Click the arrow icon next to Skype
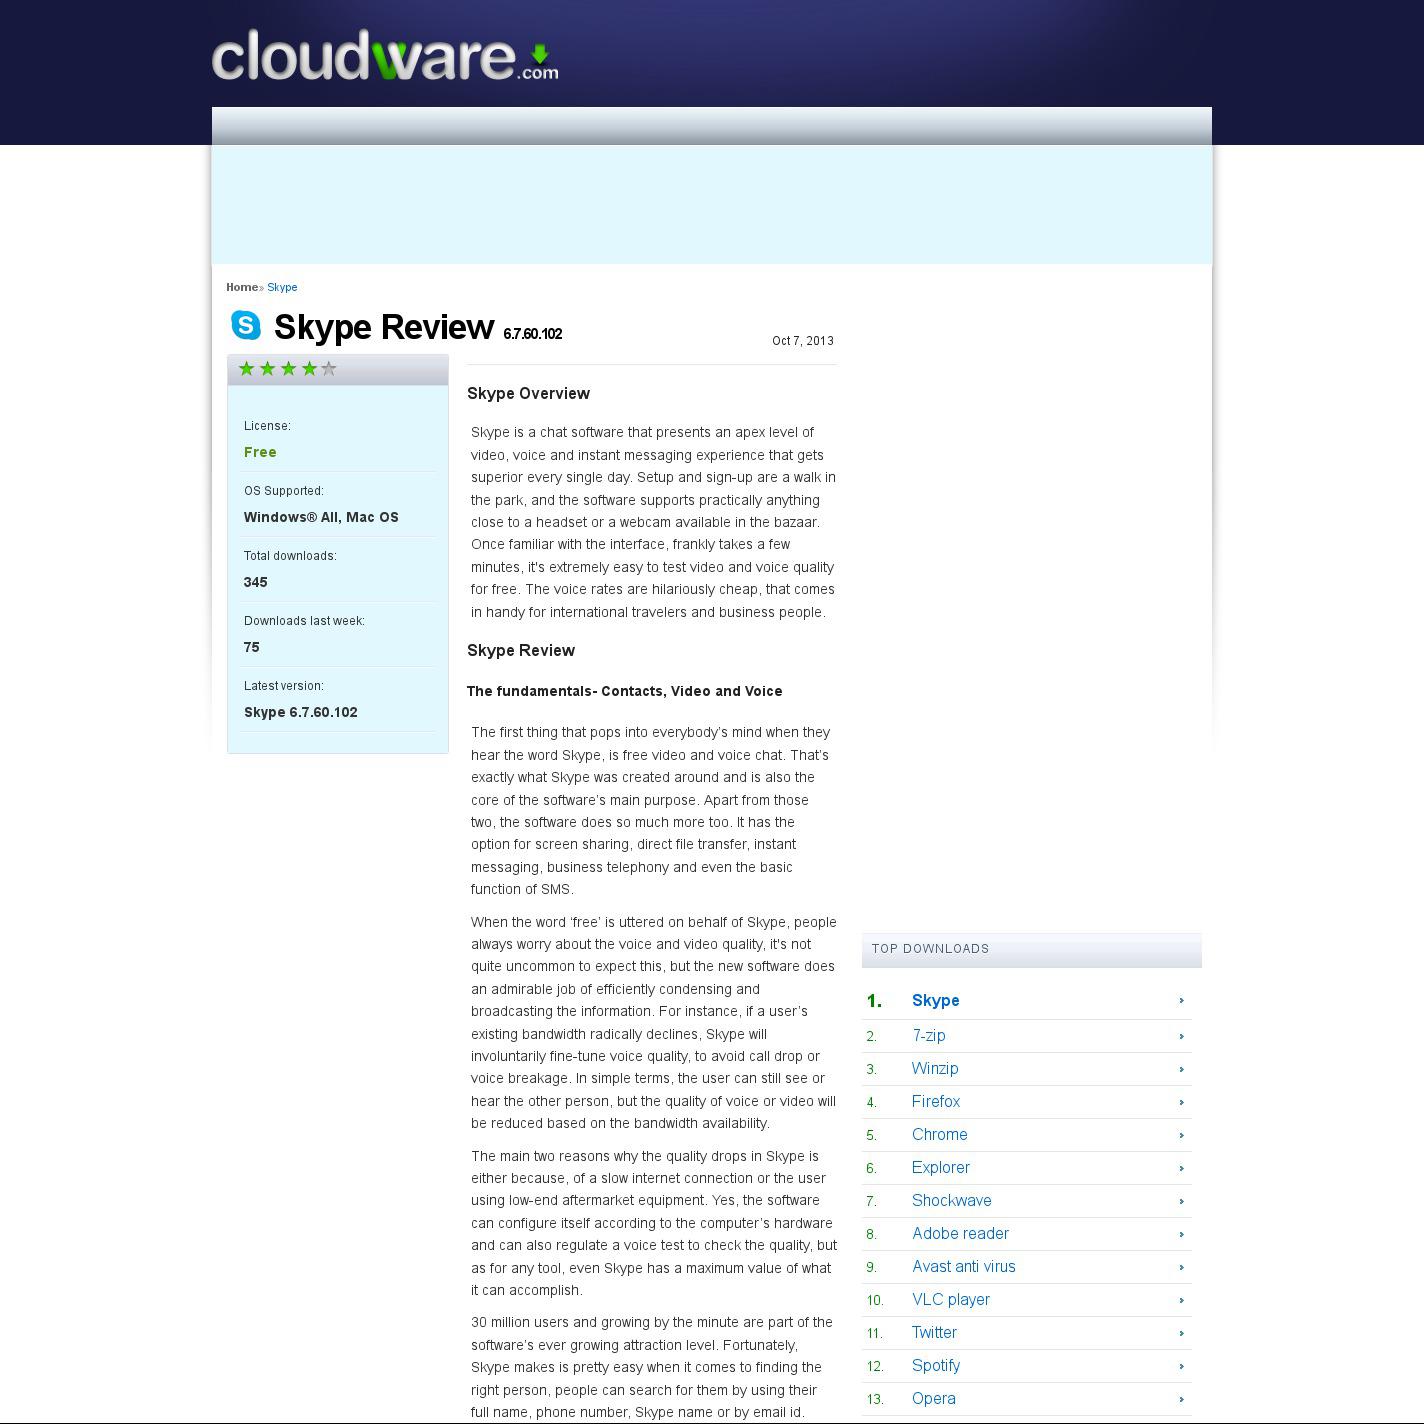Viewport: 1424px width, 1424px height. tap(1181, 1001)
